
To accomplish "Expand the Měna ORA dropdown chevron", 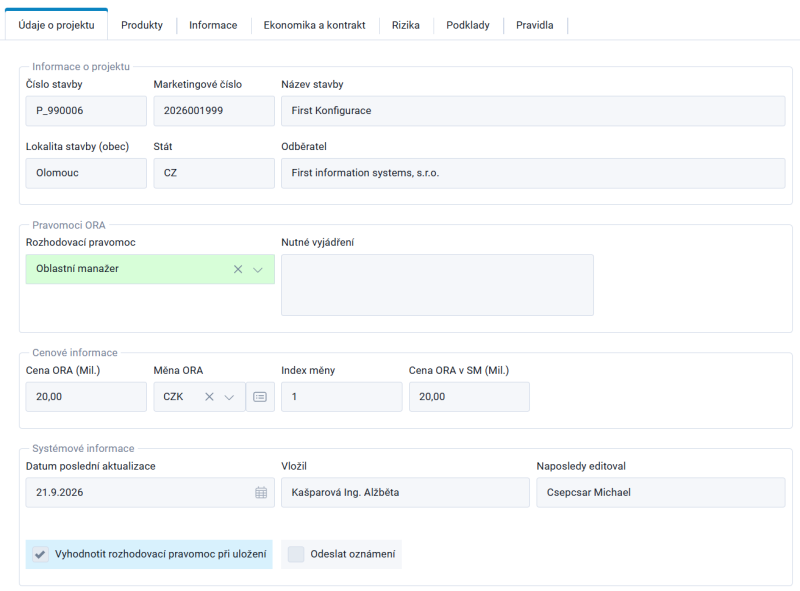I will [x=229, y=397].
